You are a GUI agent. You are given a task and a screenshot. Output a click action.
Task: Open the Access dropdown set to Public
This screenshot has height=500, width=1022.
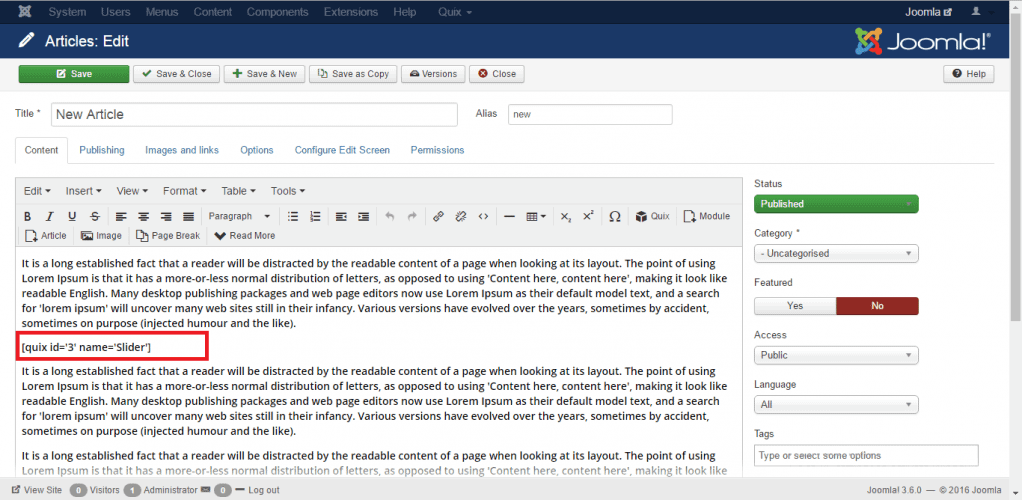coord(836,355)
